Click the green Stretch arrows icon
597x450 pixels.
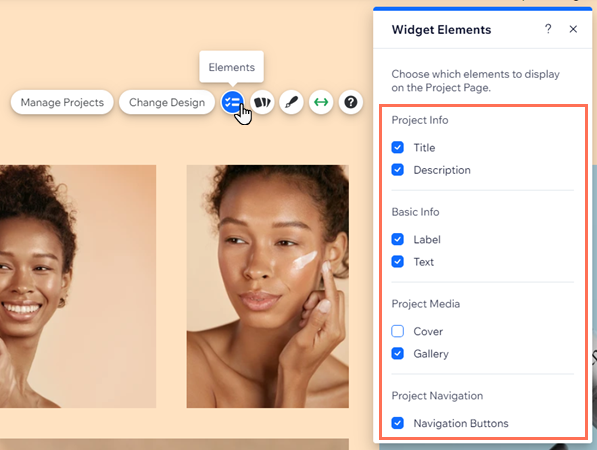coord(321,102)
